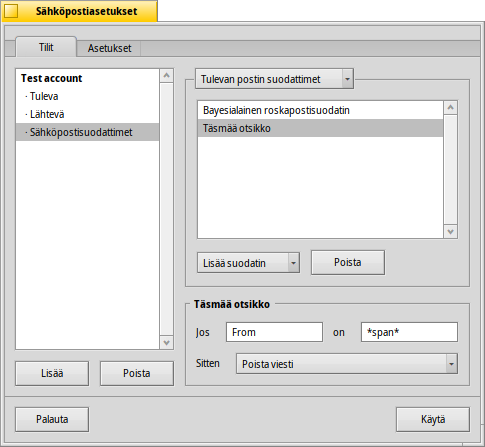Open the Lisää suodatin dropdown
This screenshot has height=447, width=485.
tap(248, 263)
